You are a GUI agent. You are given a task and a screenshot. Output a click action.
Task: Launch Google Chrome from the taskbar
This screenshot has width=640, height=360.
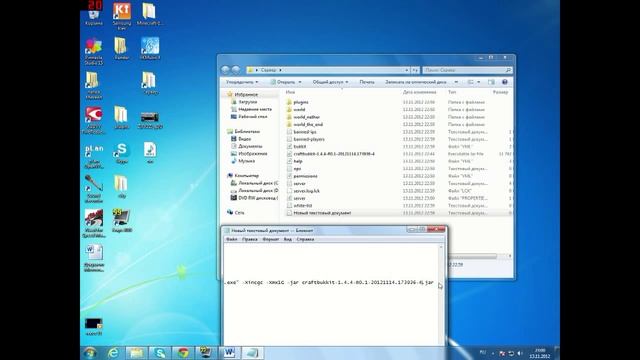click(182, 353)
